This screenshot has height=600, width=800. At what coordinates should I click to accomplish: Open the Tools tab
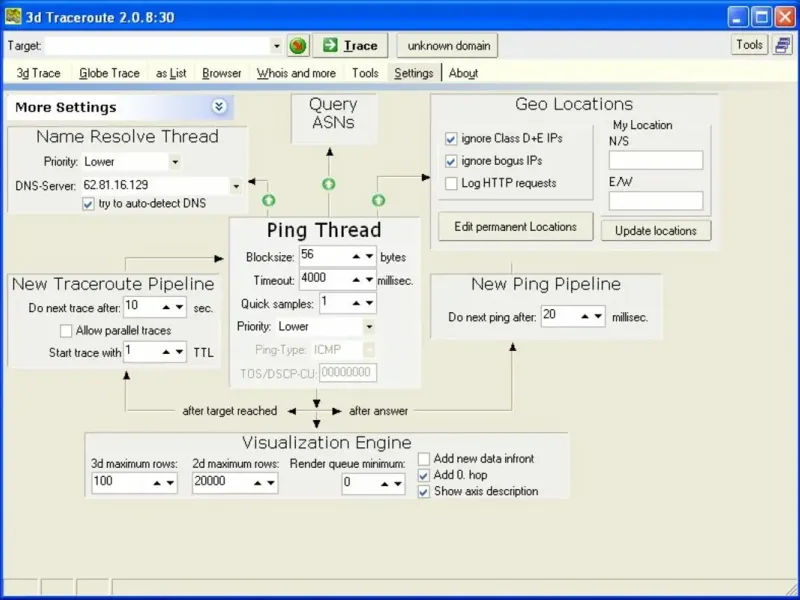pos(365,73)
